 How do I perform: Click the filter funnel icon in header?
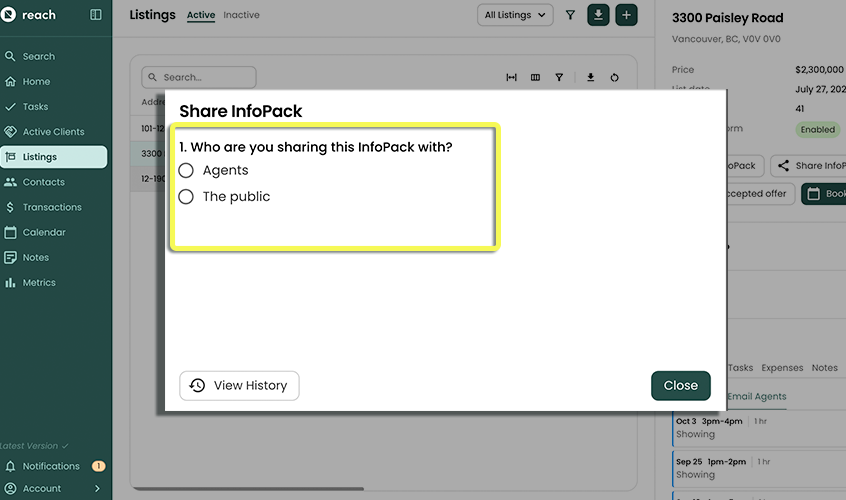pos(570,15)
